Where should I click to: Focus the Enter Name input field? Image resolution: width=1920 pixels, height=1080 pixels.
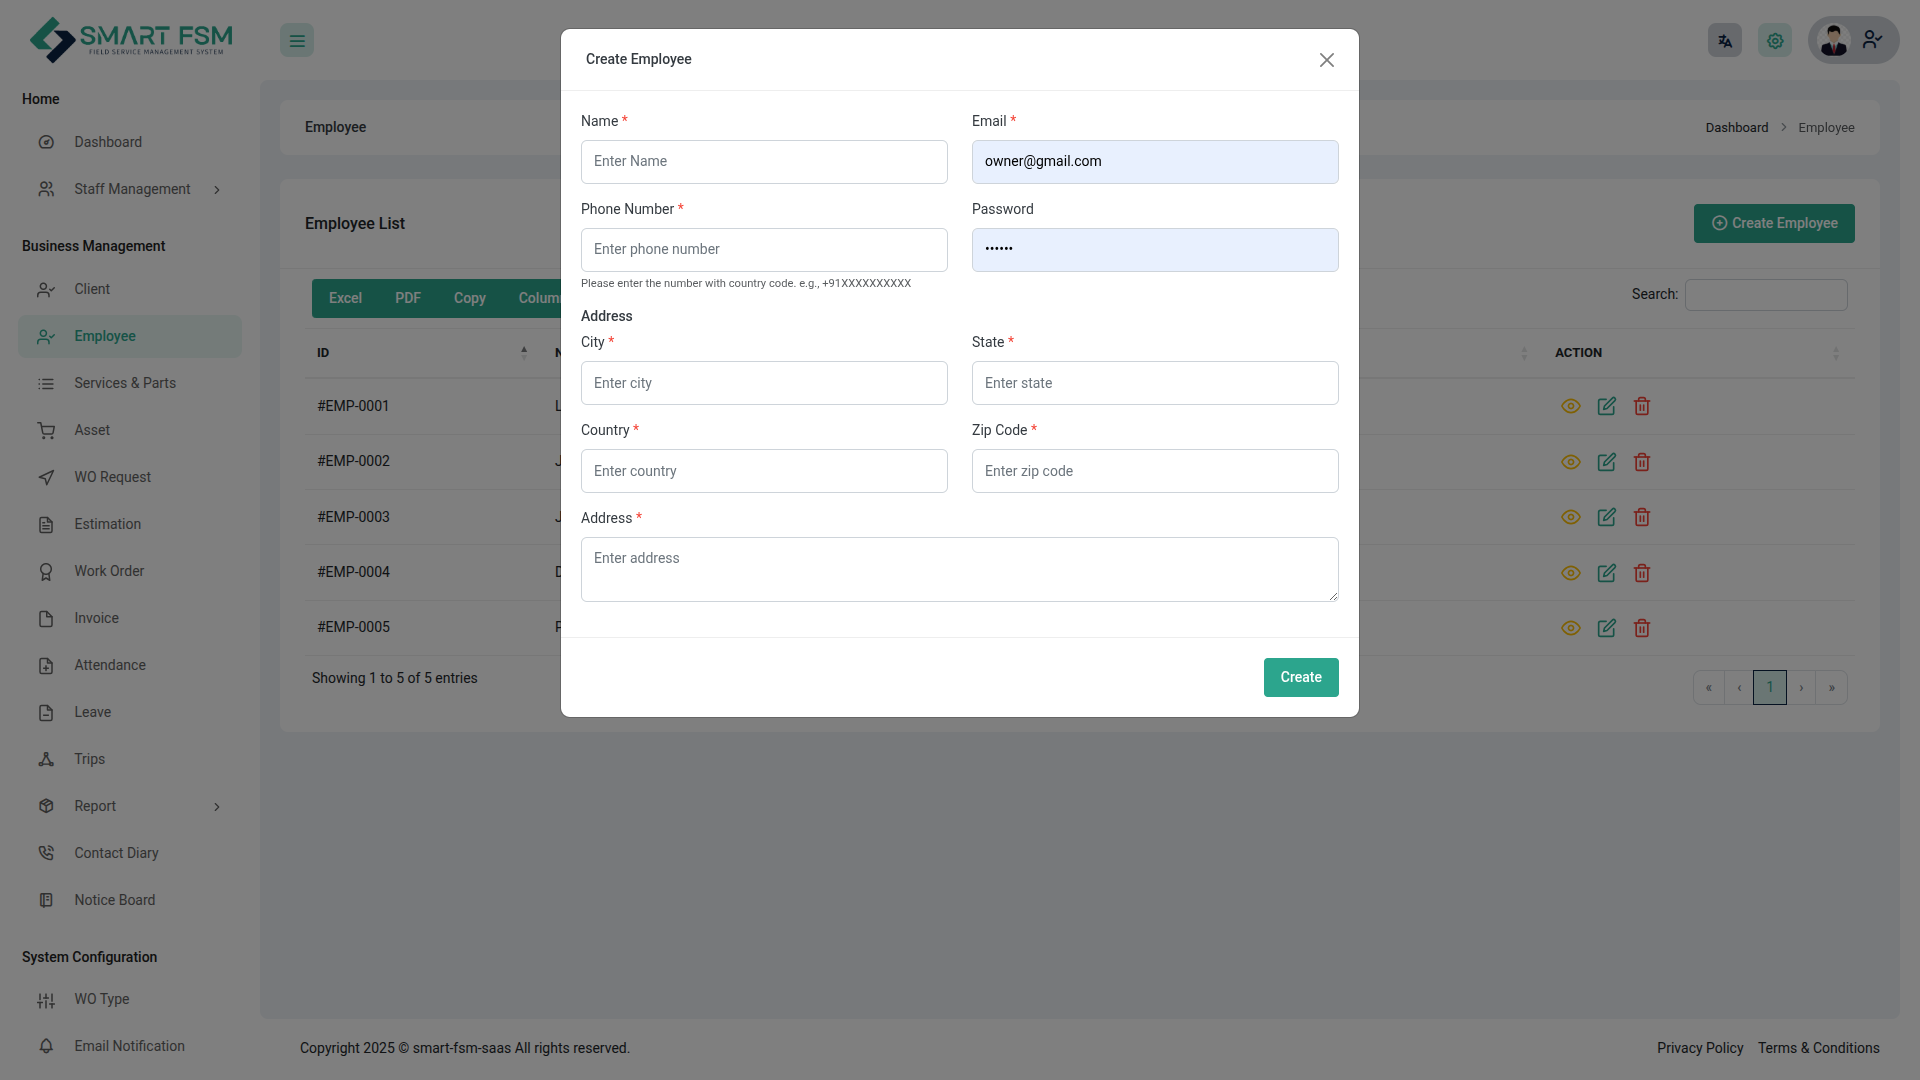(764, 162)
